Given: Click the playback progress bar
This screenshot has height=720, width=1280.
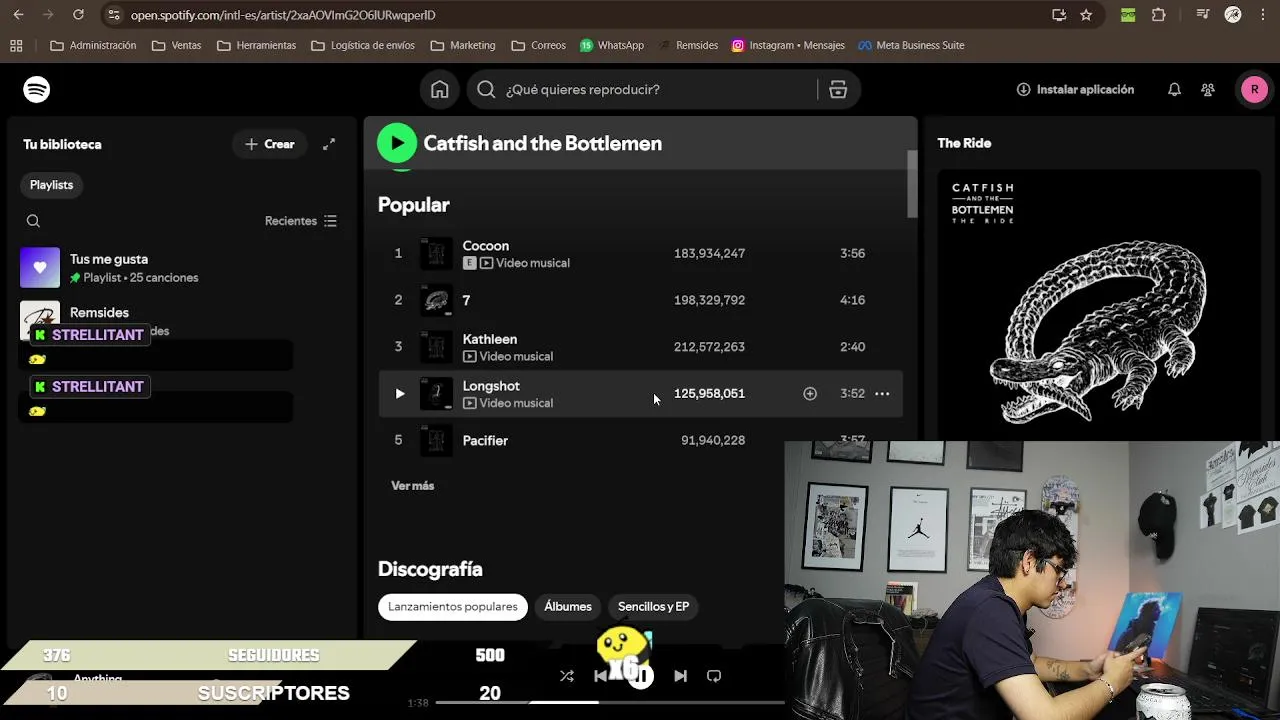Looking at the screenshot, I should point(610,702).
